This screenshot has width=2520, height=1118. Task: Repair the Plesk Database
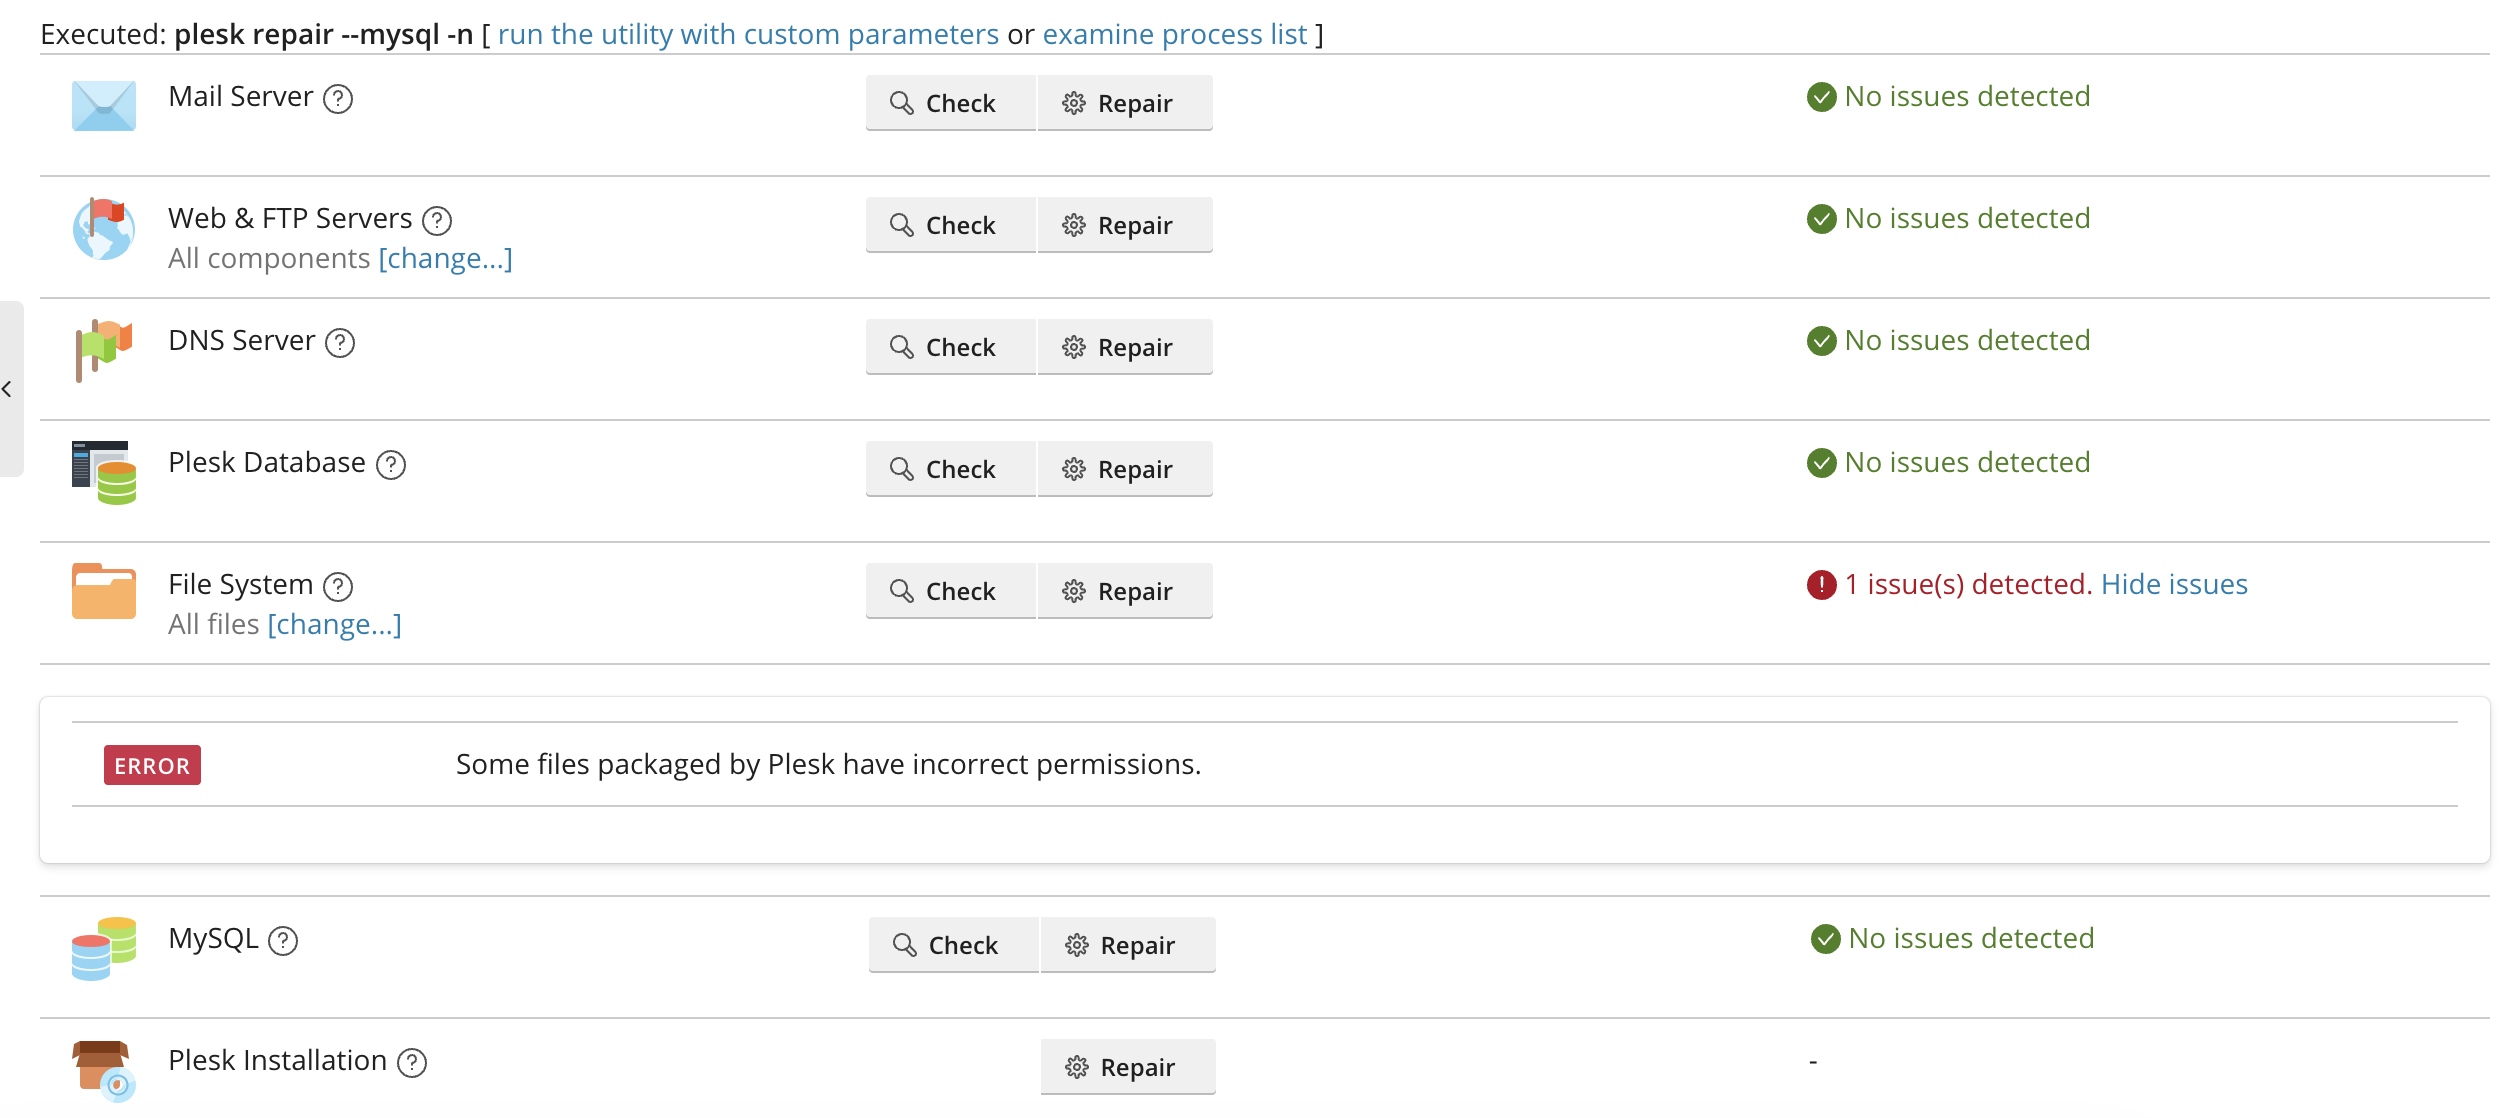(x=1125, y=469)
